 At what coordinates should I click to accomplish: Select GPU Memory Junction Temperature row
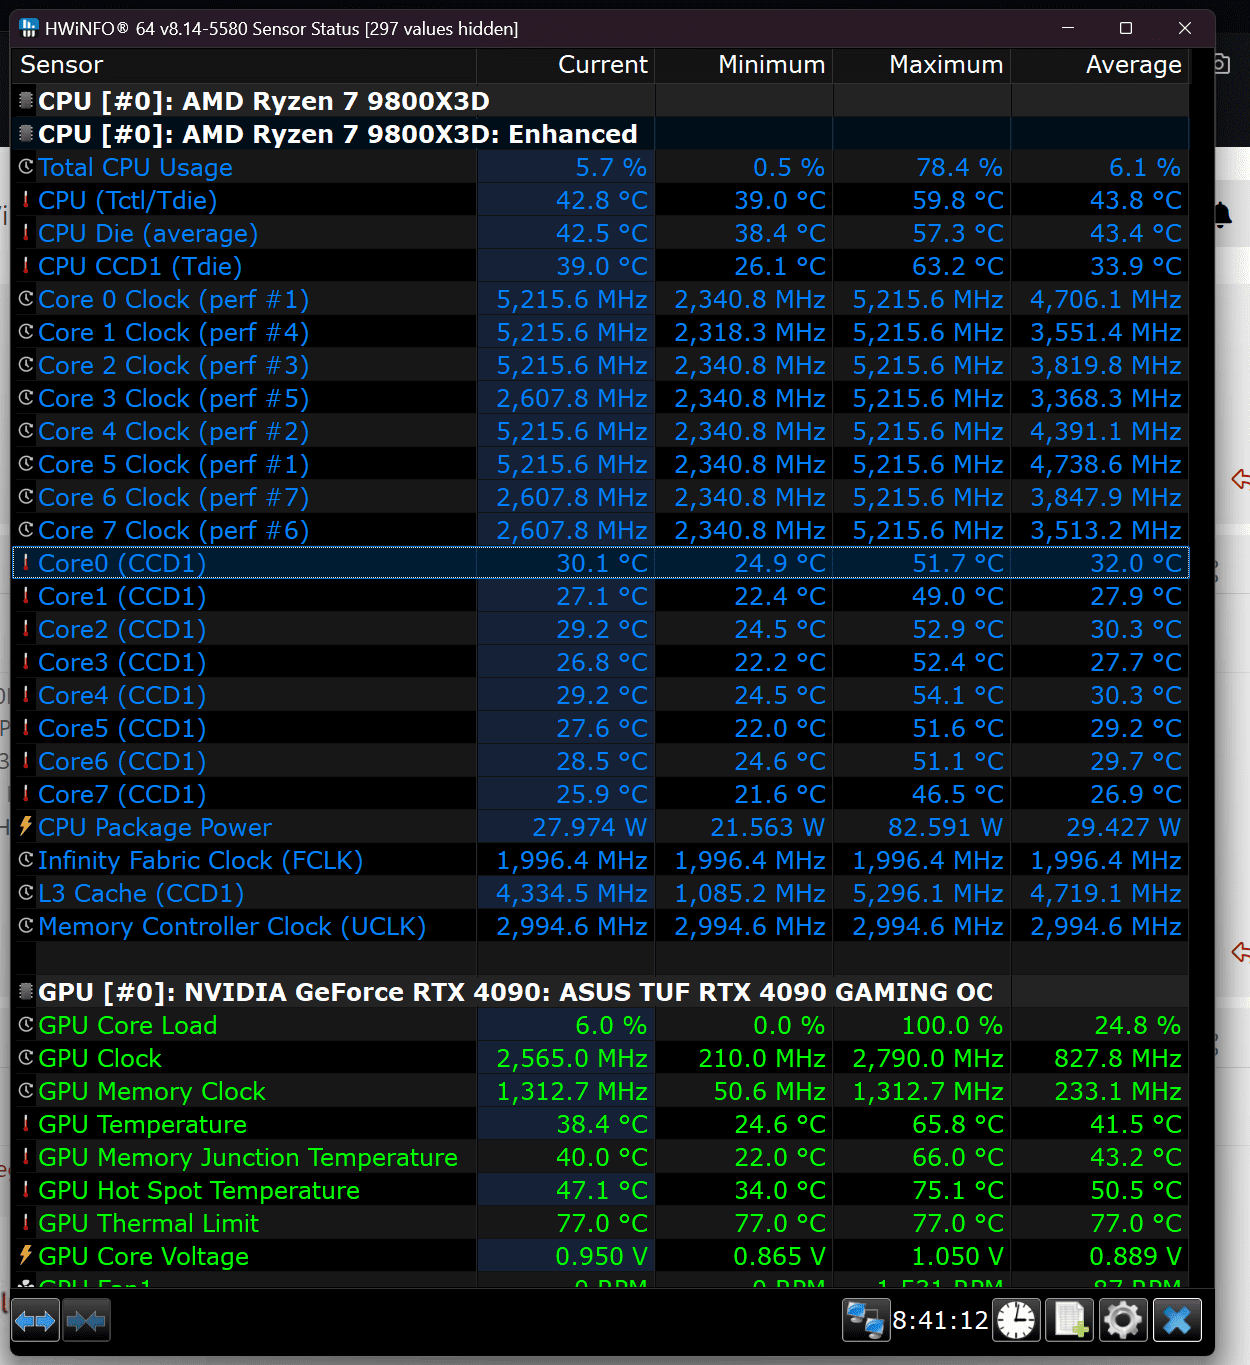pos(600,1157)
